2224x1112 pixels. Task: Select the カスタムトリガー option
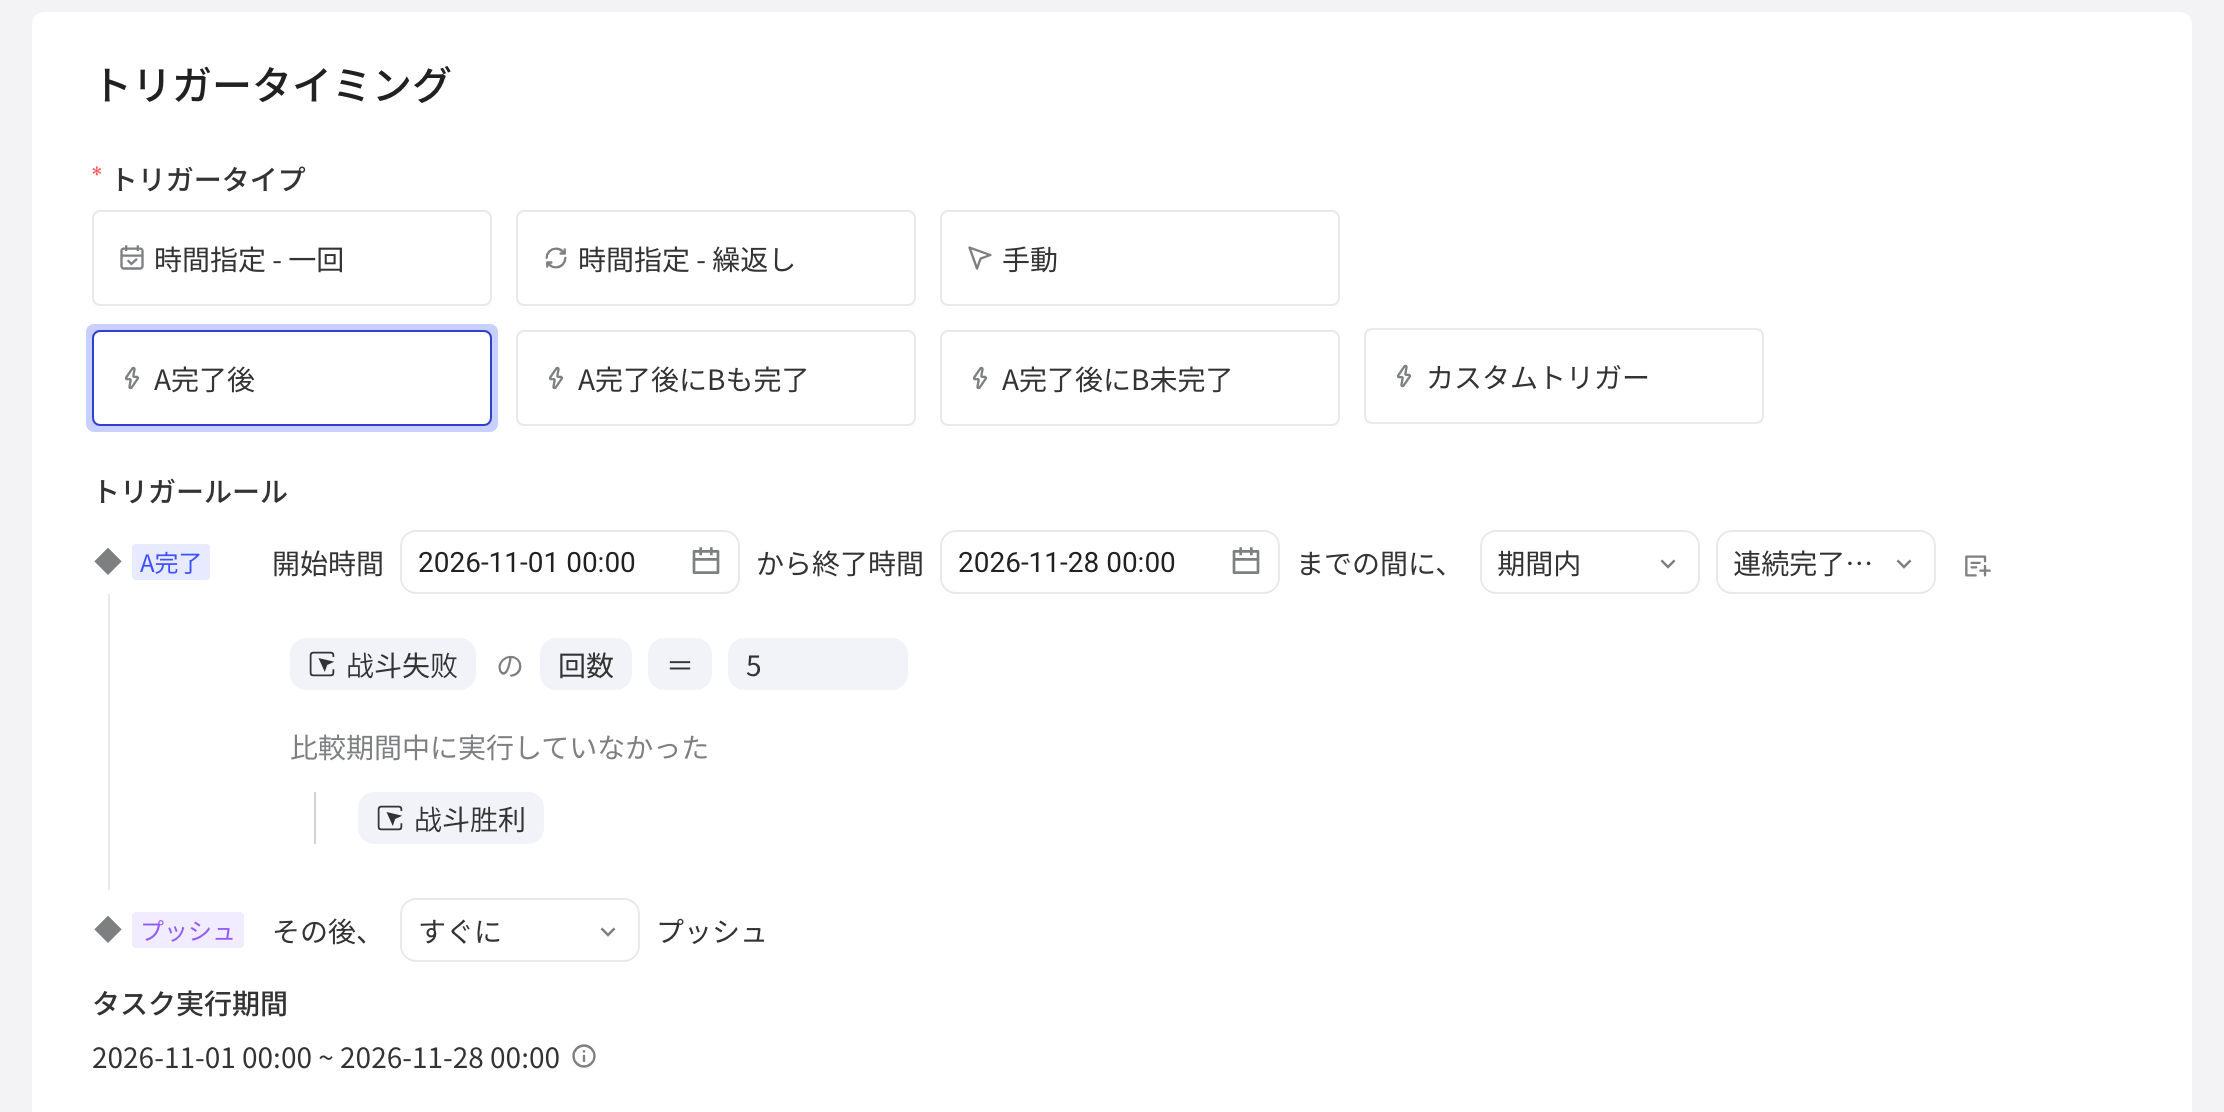[x=1564, y=376]
